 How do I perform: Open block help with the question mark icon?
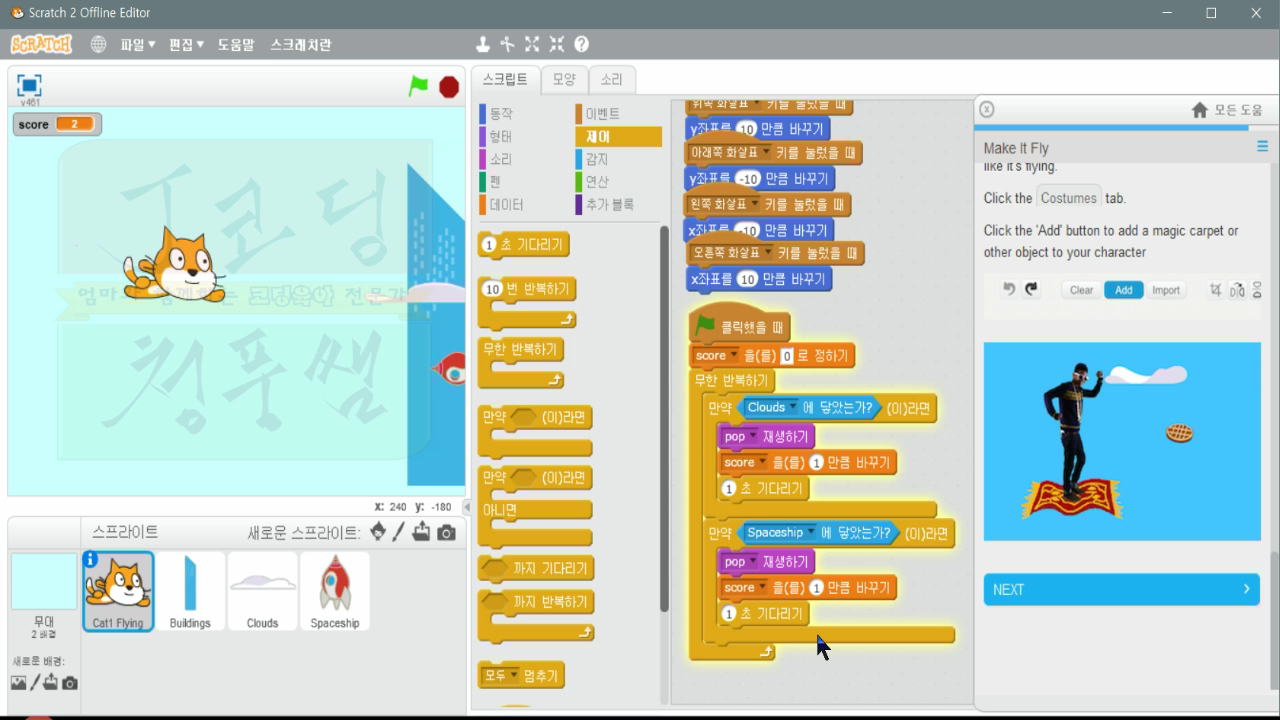(581, 44)
